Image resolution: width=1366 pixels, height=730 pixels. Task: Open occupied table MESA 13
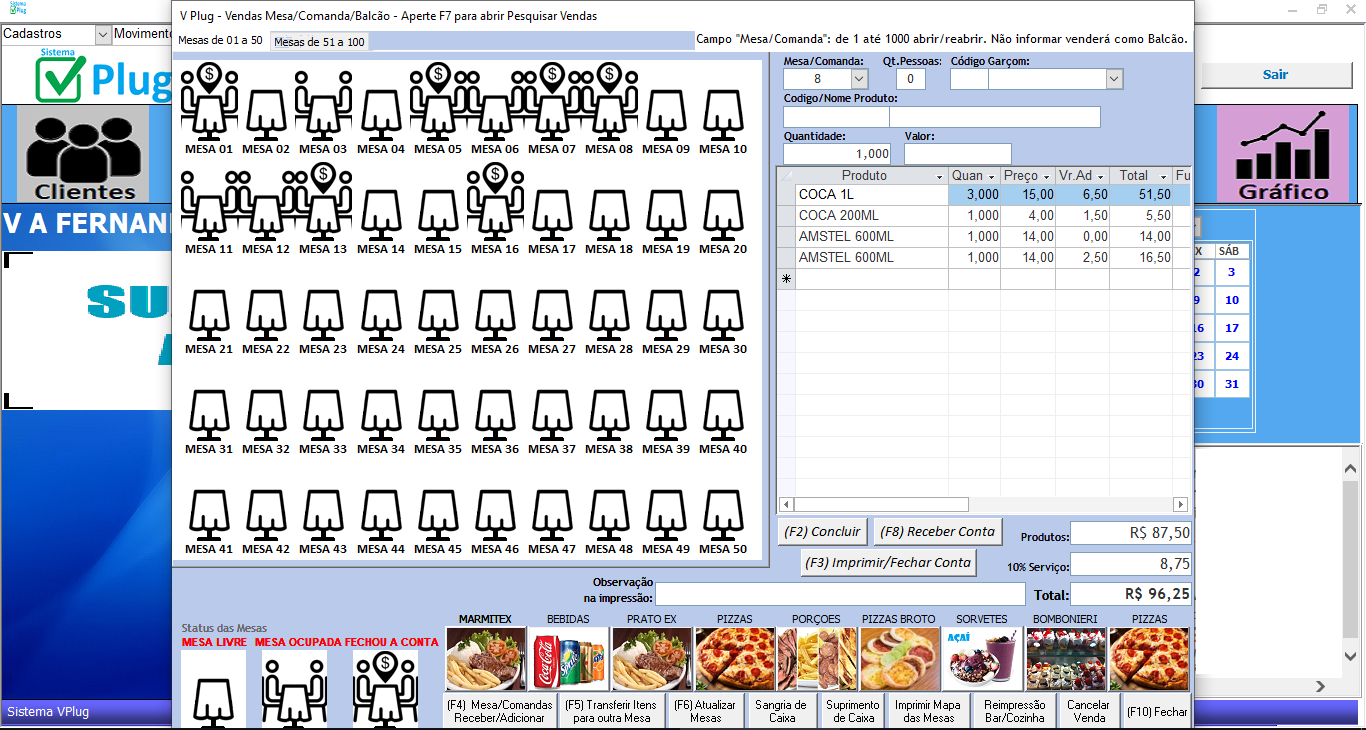[322, 207]
